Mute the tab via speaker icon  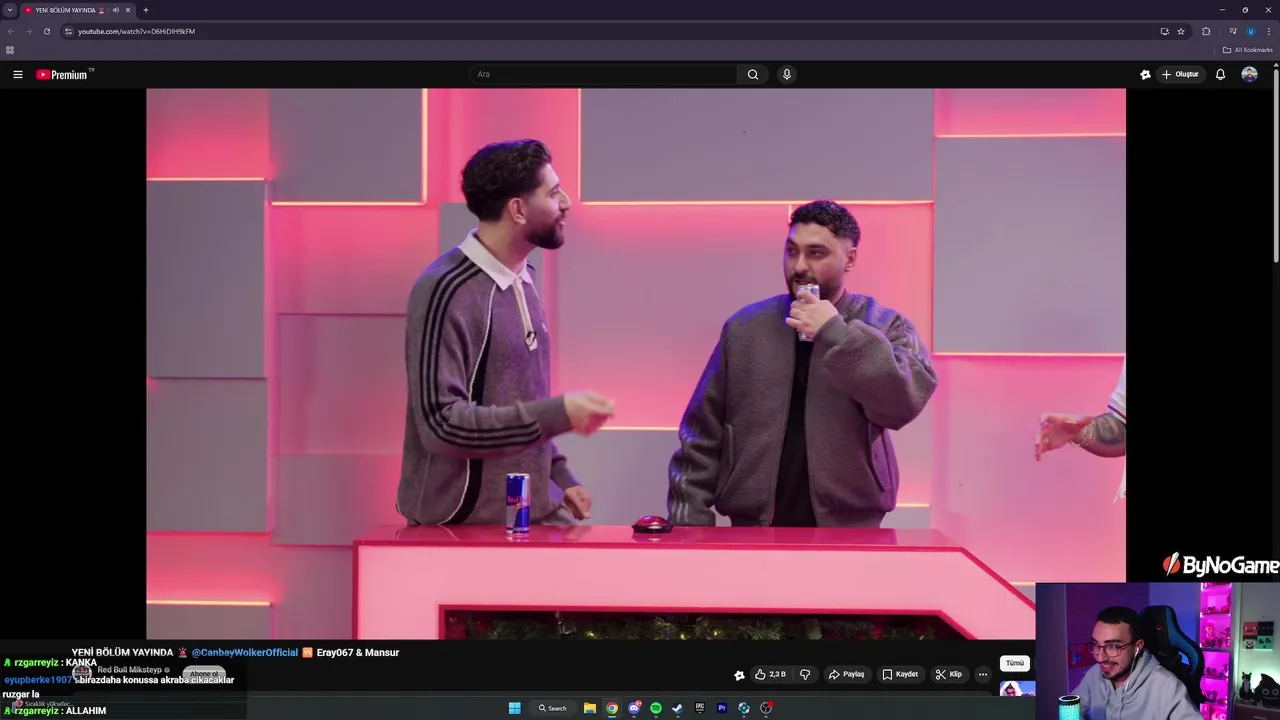point(115,10)
